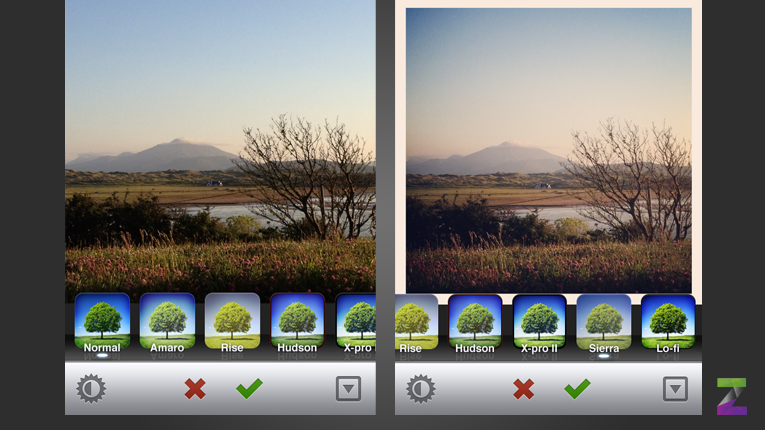Collapse filter tray using right arrow box
This screenshot has height=430, width=765.
[x=675, y=389]
